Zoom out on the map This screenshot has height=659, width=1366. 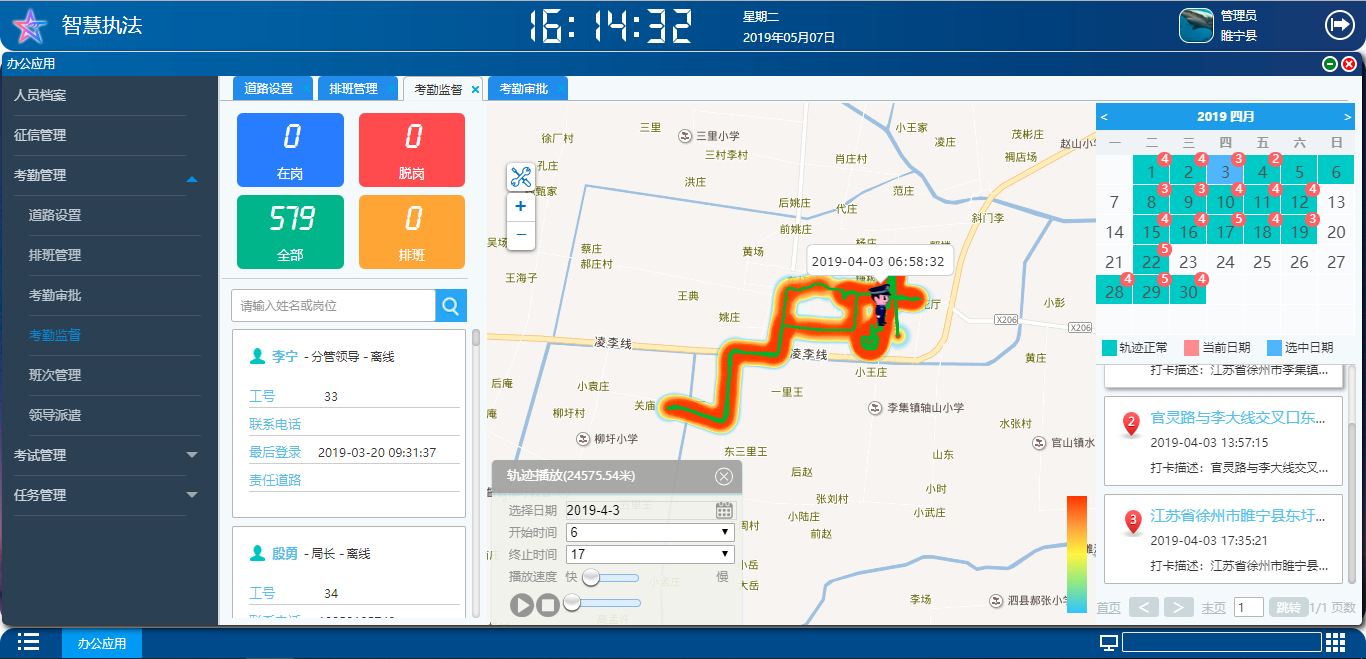pos(520,235)
